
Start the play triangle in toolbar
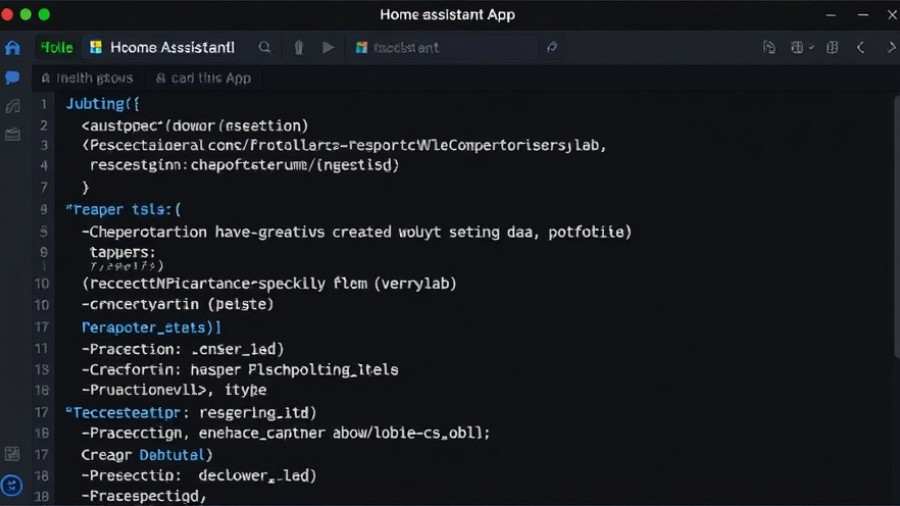click(x=328, y=47)
